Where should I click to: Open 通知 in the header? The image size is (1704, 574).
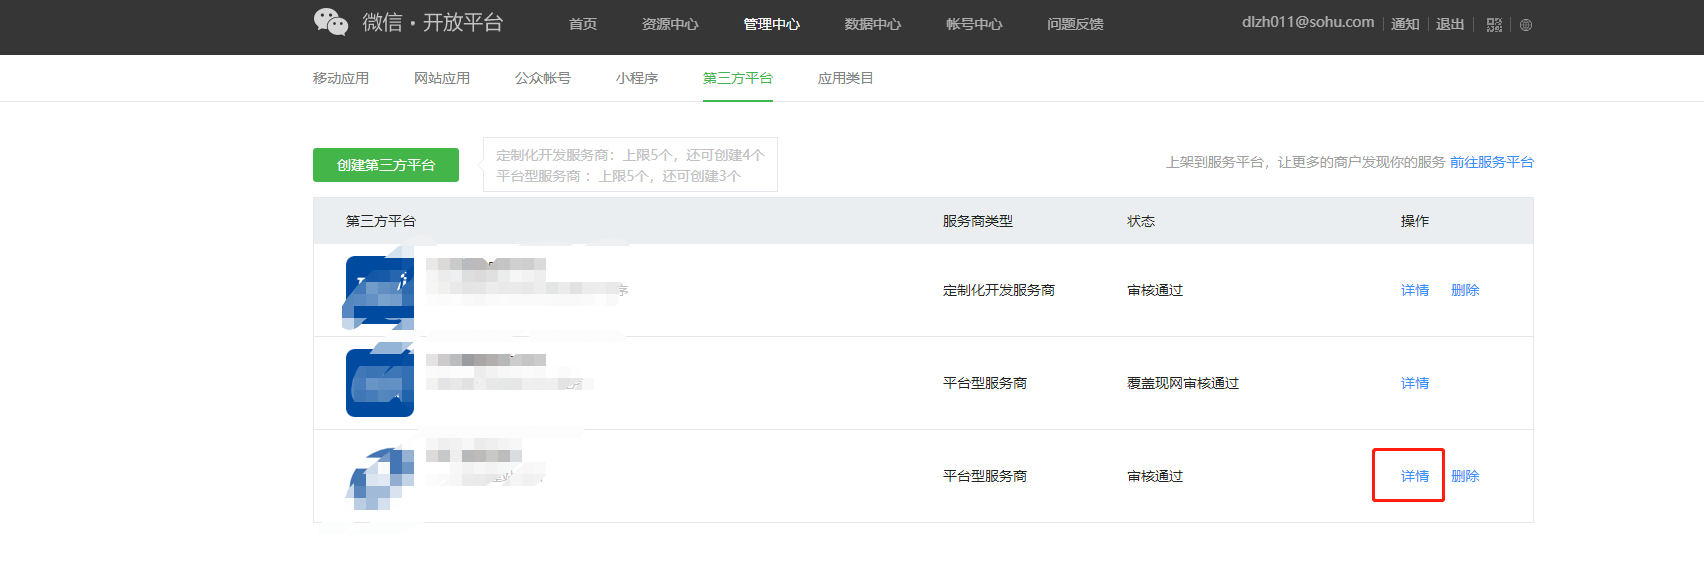pos(1405,24)
